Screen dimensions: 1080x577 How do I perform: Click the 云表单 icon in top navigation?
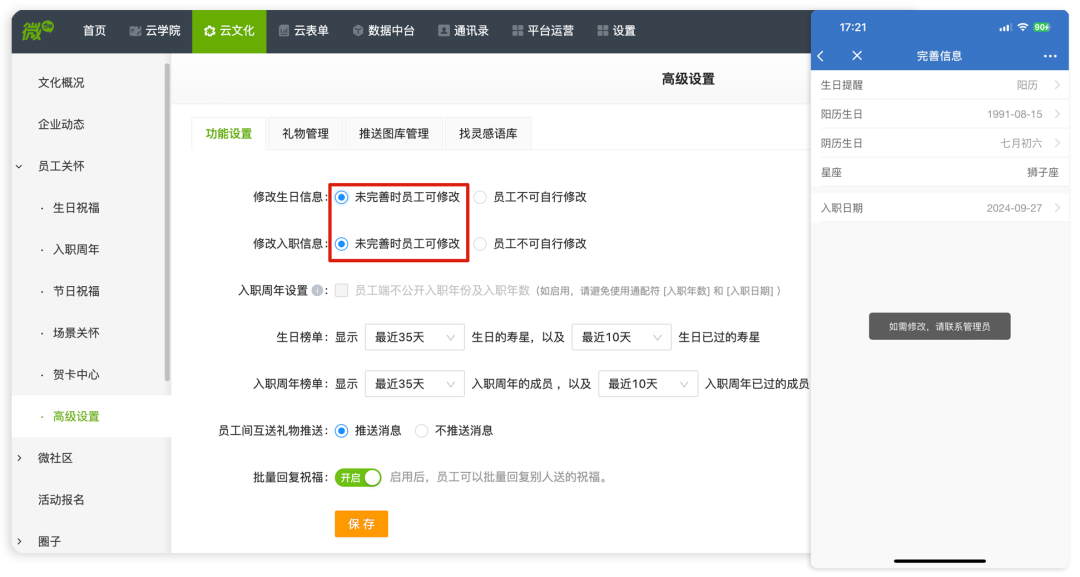(284, 30)
